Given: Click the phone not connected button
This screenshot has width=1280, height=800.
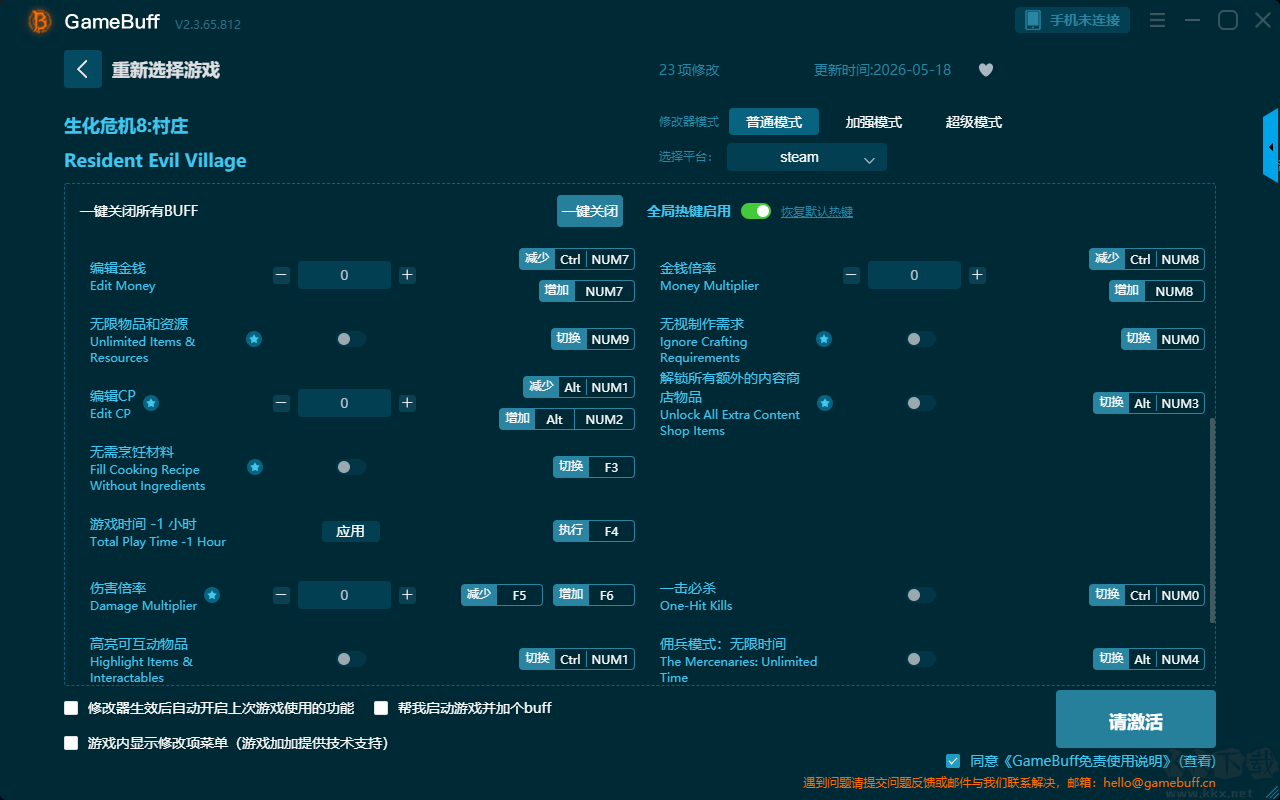Looking at the screenshot, I should click(x=1073, y=20).
